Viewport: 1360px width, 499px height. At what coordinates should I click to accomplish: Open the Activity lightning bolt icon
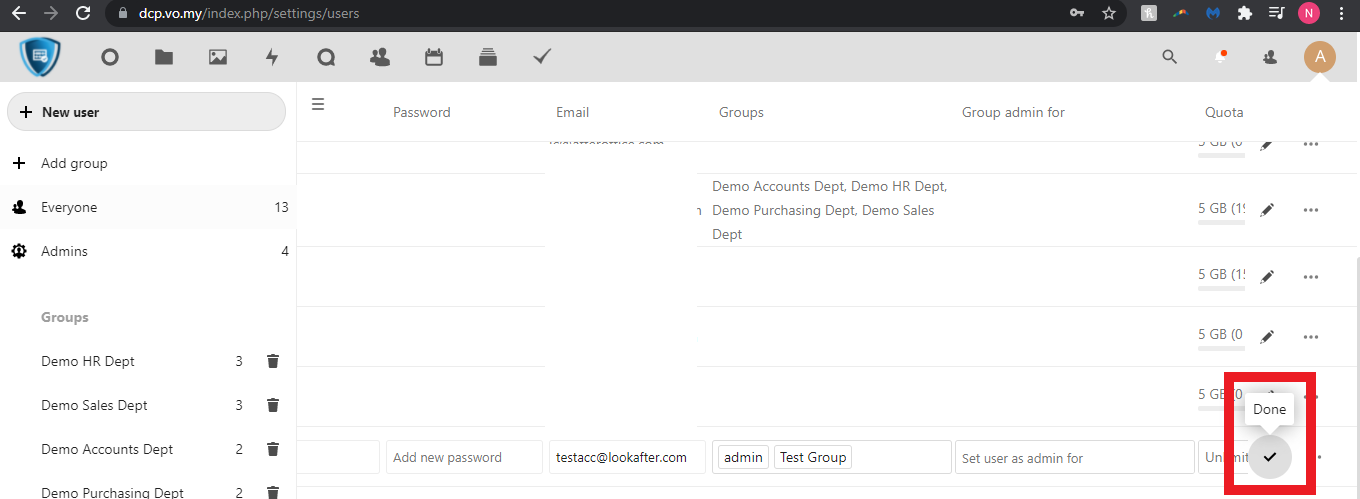tap(272, 57)
